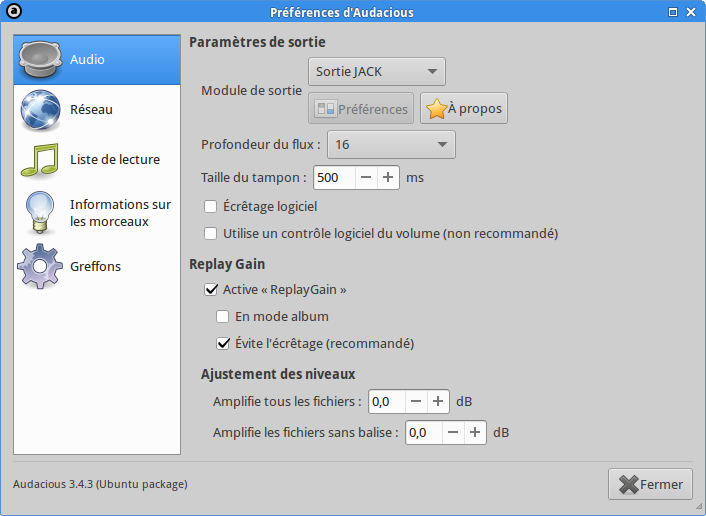Screen dimensions: 706x516
Task: Increase Taille du tampon with plus button
Action: coord(388,178)
